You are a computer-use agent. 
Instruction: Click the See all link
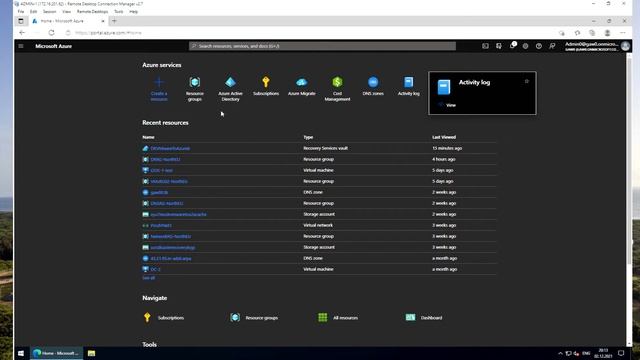[149, 278]
